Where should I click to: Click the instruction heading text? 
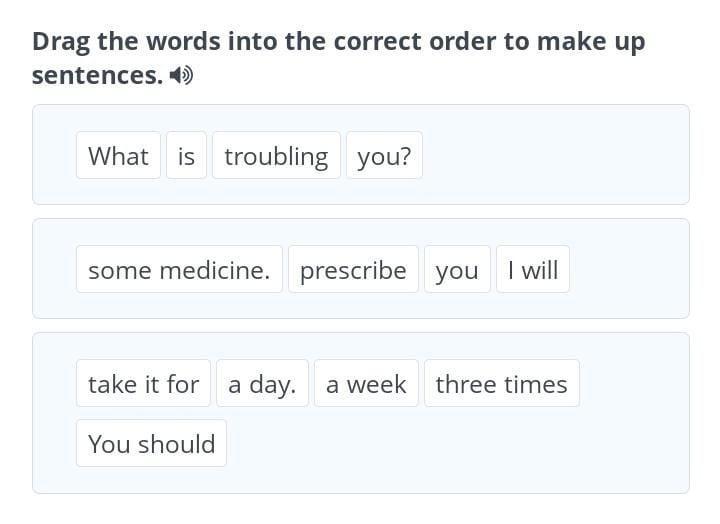point(338,58)
